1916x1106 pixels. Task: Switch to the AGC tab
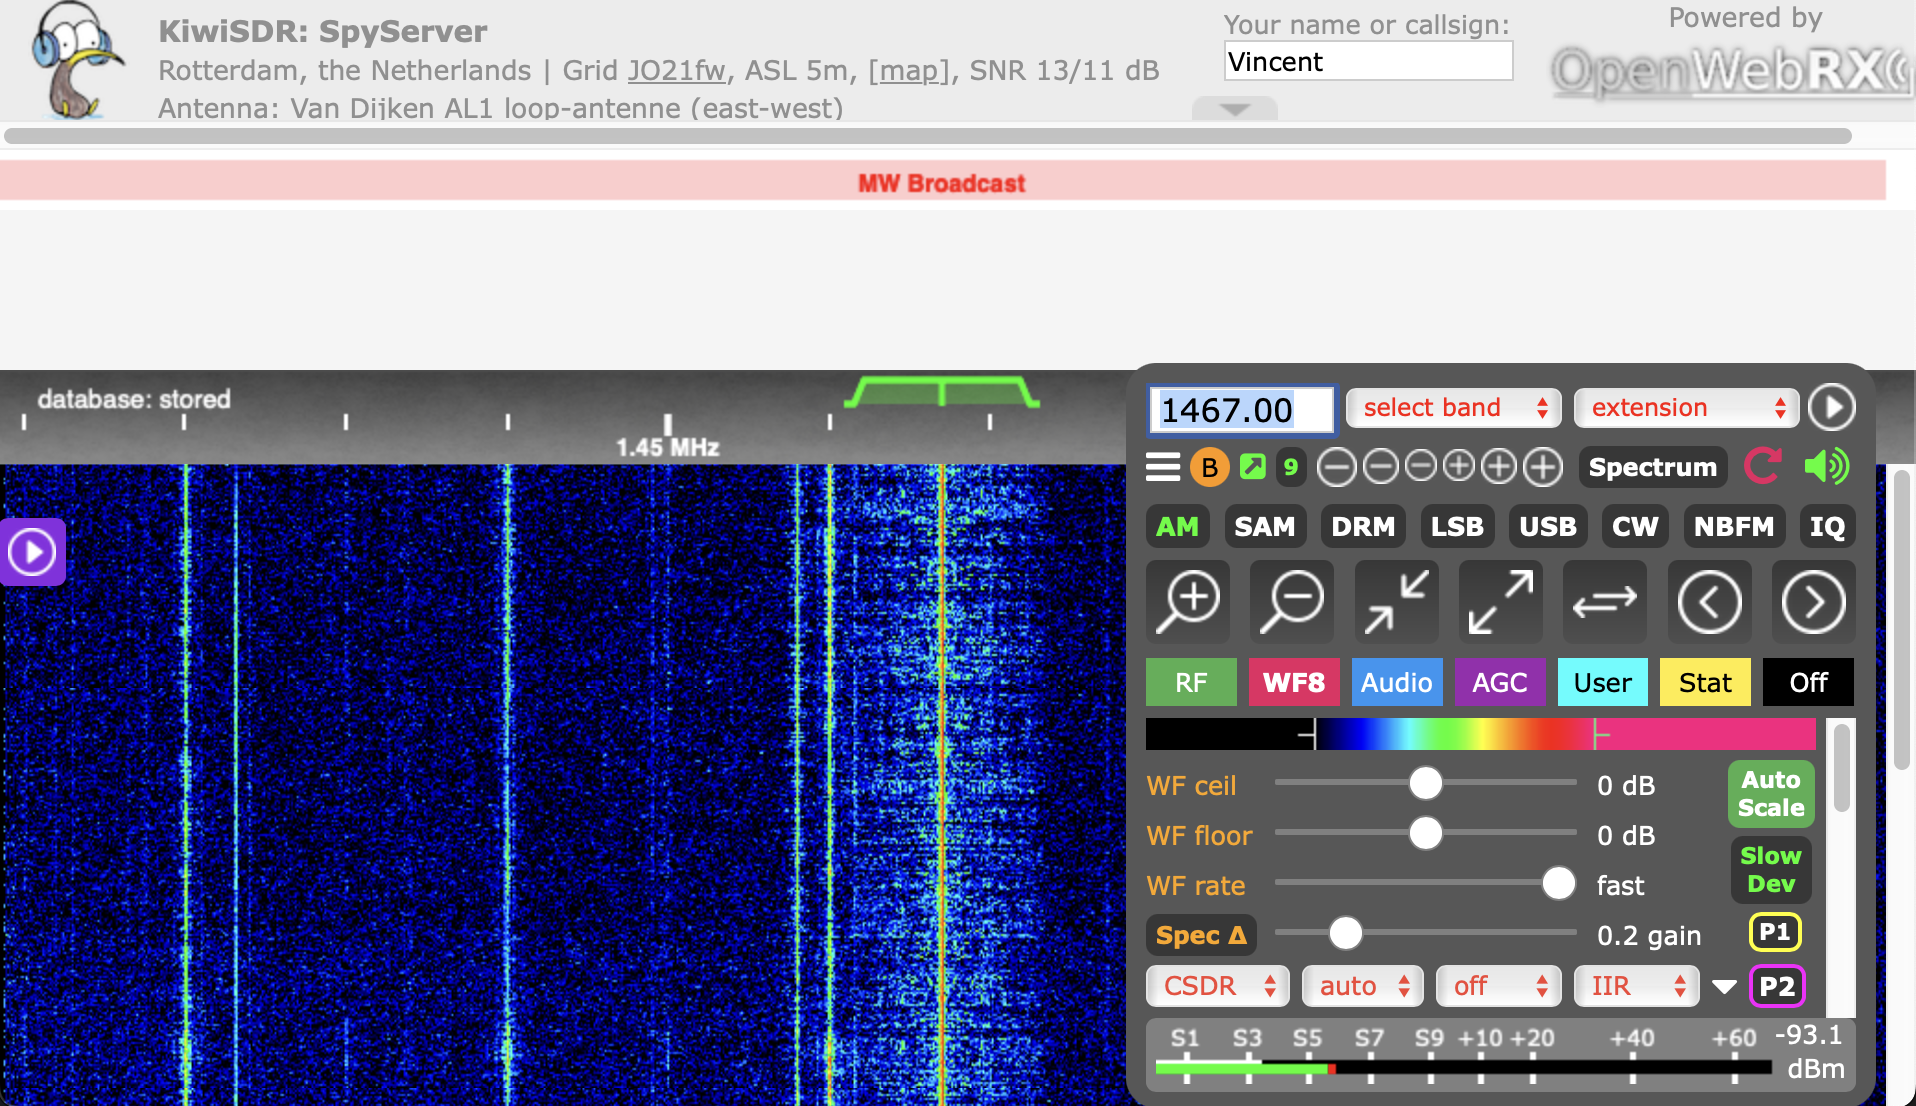click(1499, 683)
